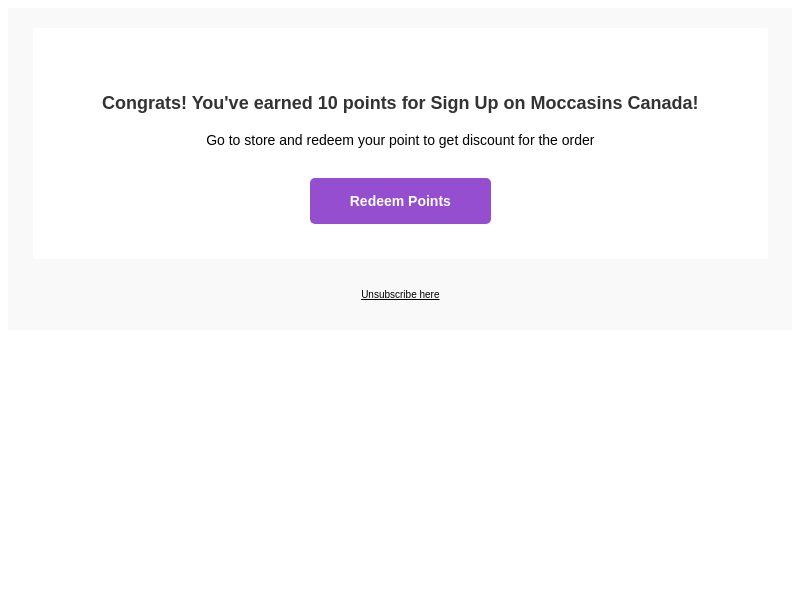Click the word 'Congrats!' in the heading
The image size is (800, 600).
[144, 103]
